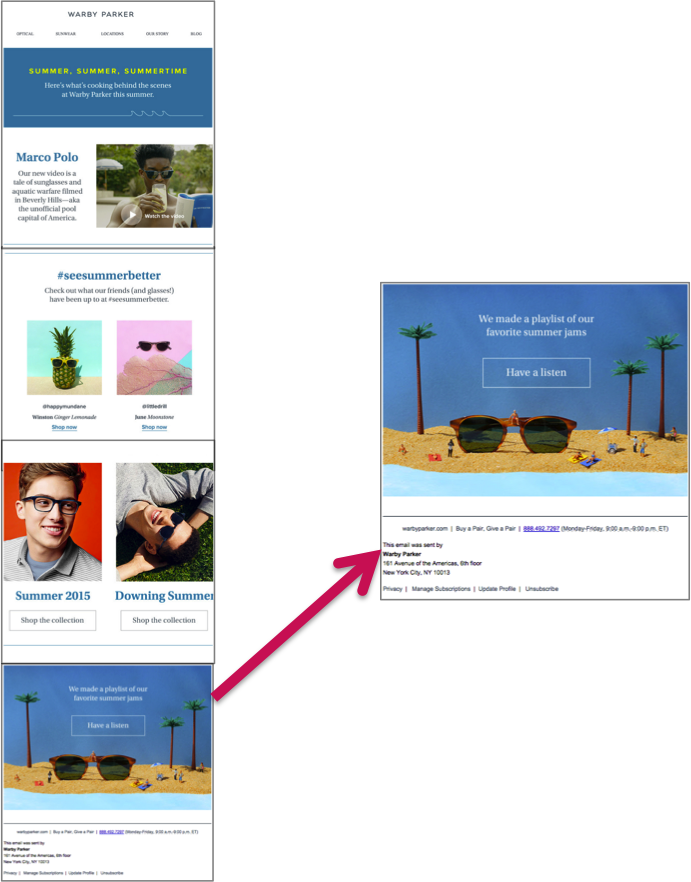Viewport: 691px width, 882px height.
Task: Click 'Shop now' under June Moonstone
Action: click(x=154, y=427)
